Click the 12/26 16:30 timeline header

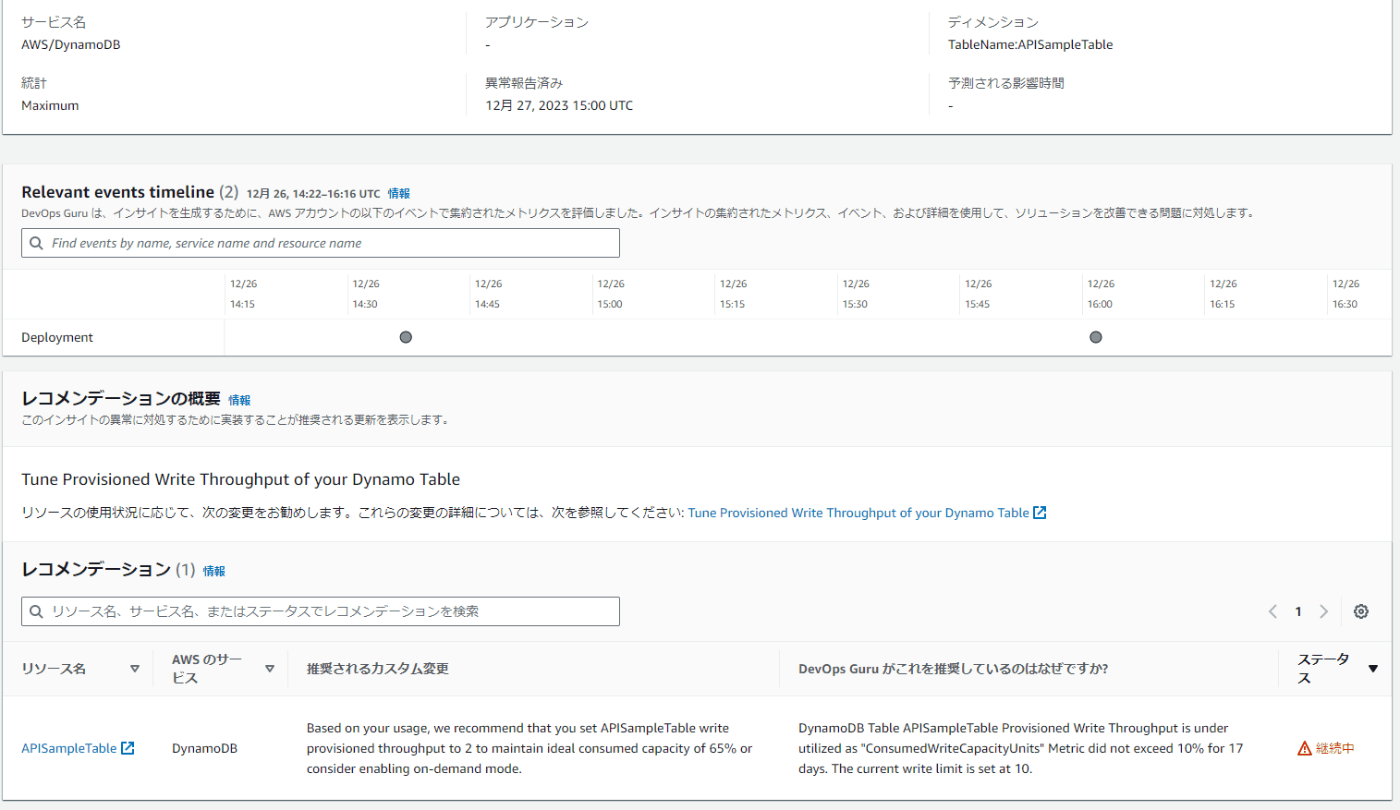click(1346, 294)
